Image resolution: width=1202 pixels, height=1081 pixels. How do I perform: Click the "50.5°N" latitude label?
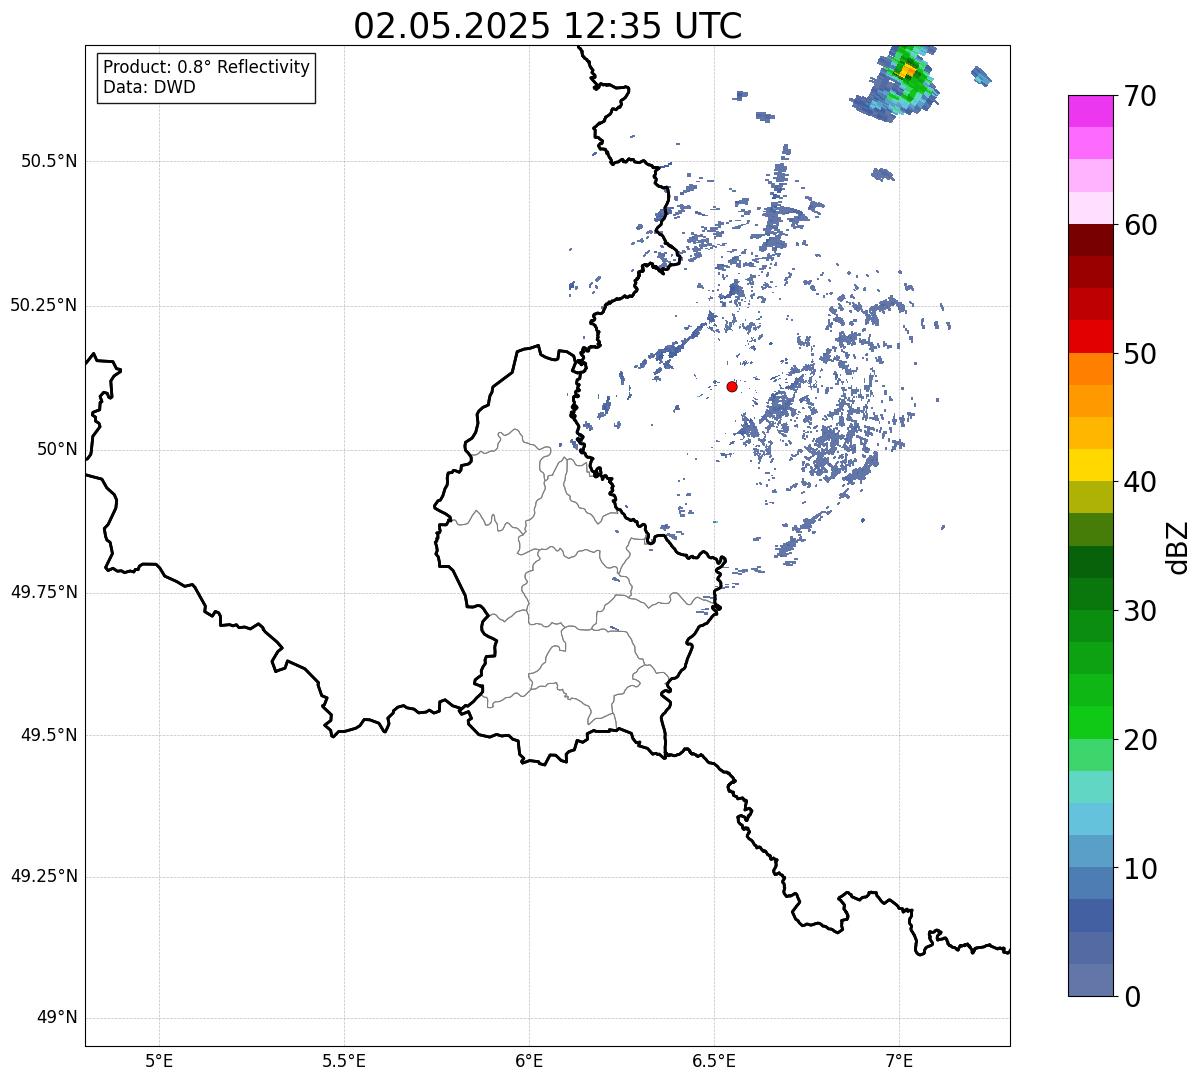49,161
